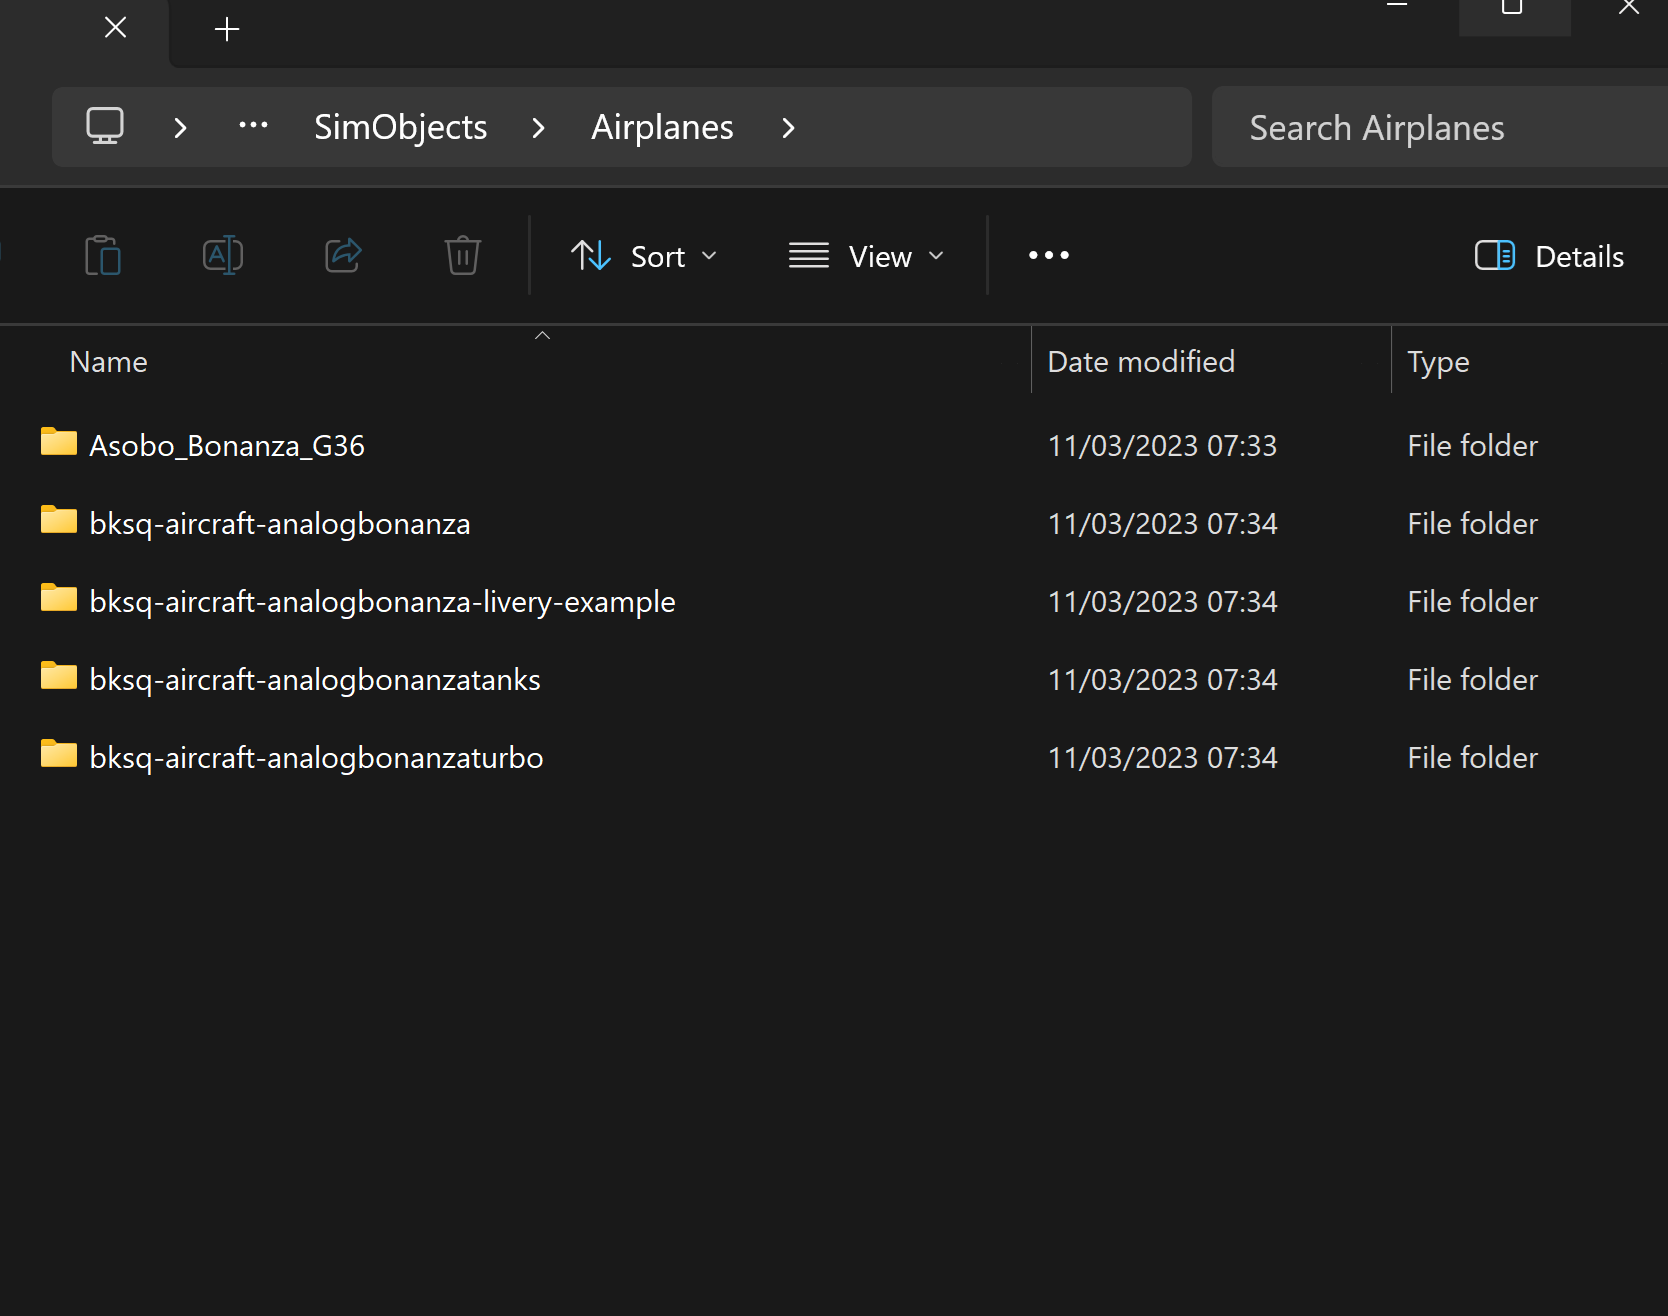Open the See more toolbar options

tap(1049, 256)
